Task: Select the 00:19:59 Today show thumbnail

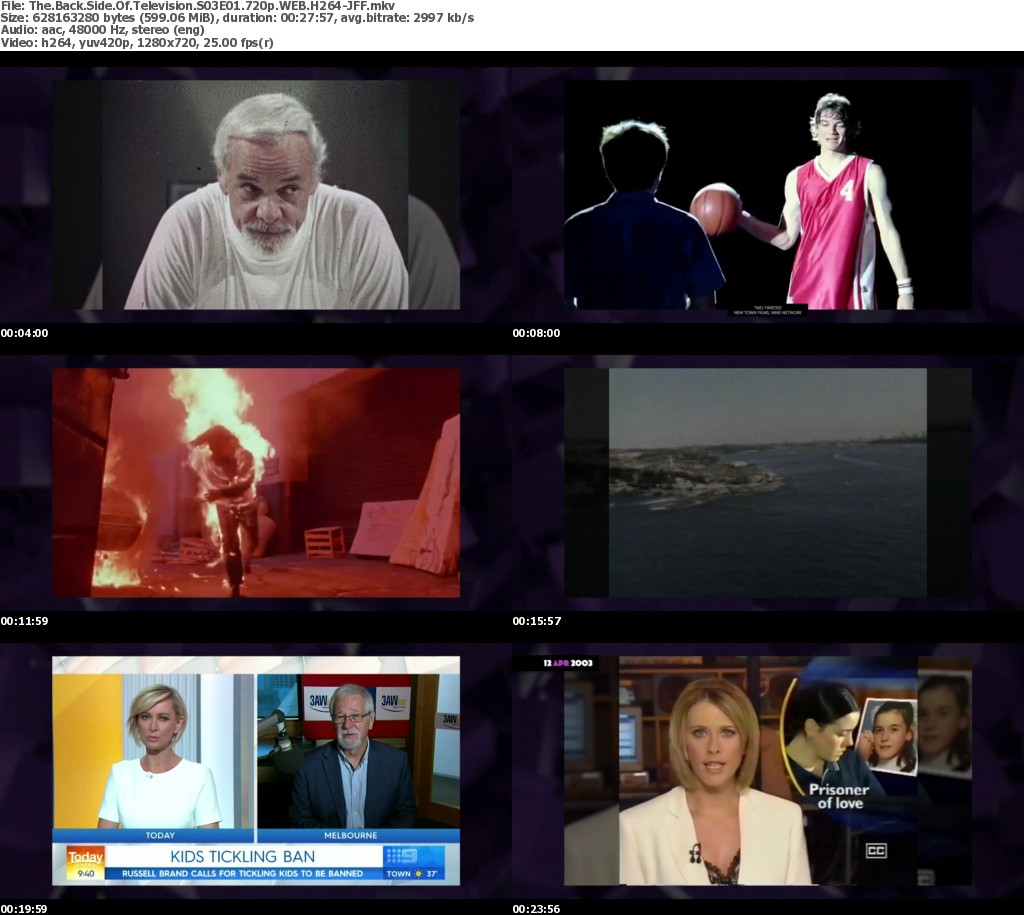Action: tap(256, 771)
